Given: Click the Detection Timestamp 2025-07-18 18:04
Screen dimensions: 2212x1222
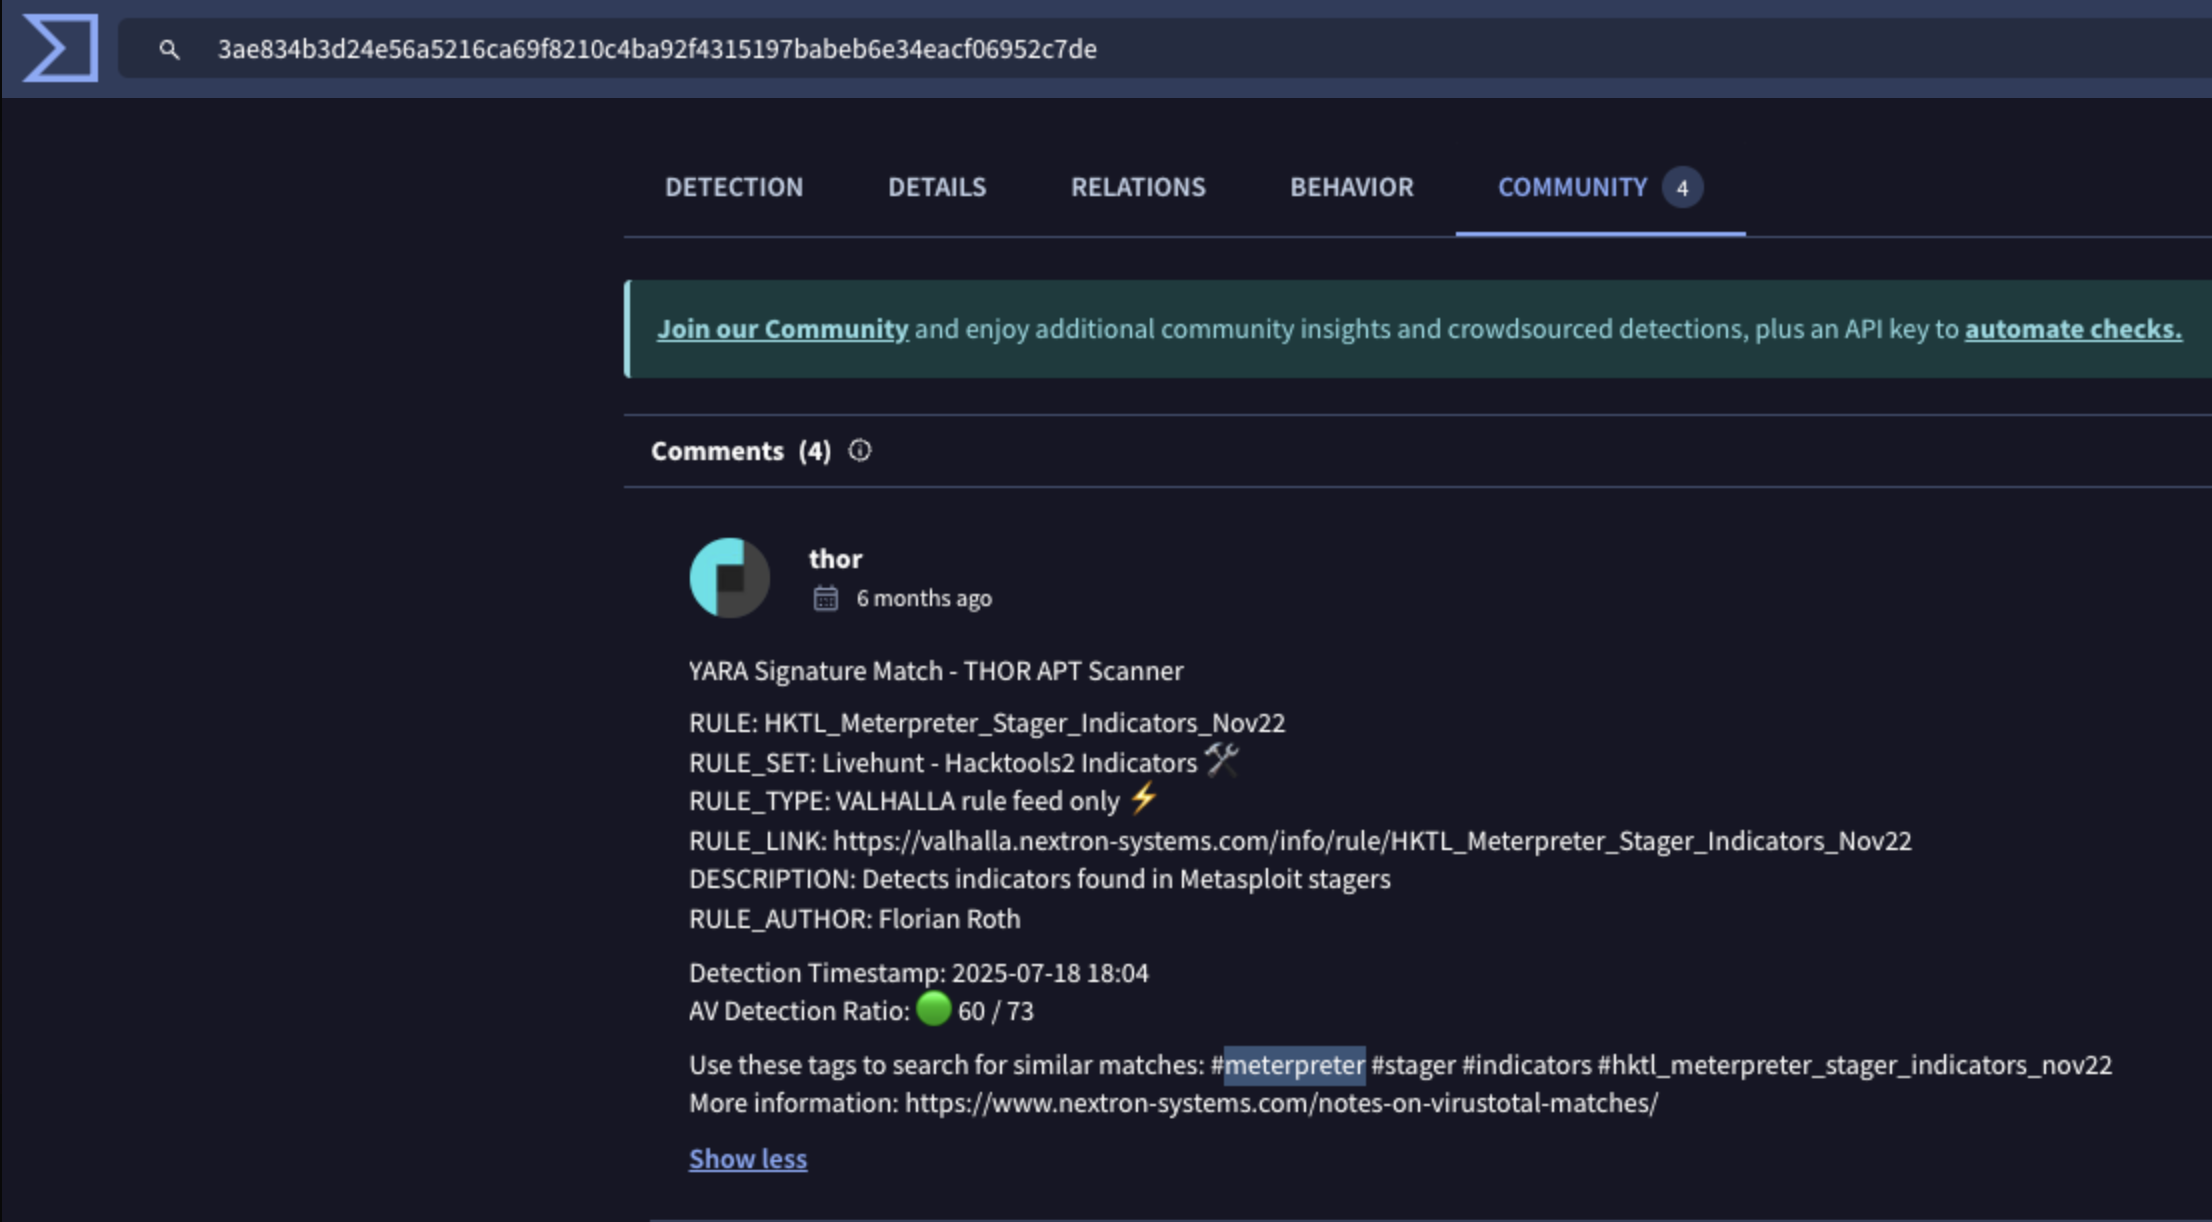Looking at the screenshot, I should point(919,973).
